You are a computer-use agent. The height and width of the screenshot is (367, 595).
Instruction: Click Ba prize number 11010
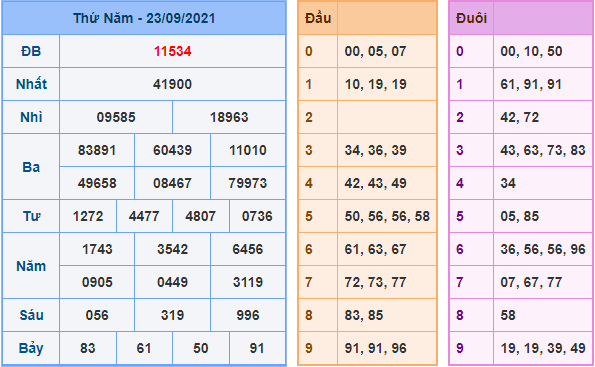248,150
